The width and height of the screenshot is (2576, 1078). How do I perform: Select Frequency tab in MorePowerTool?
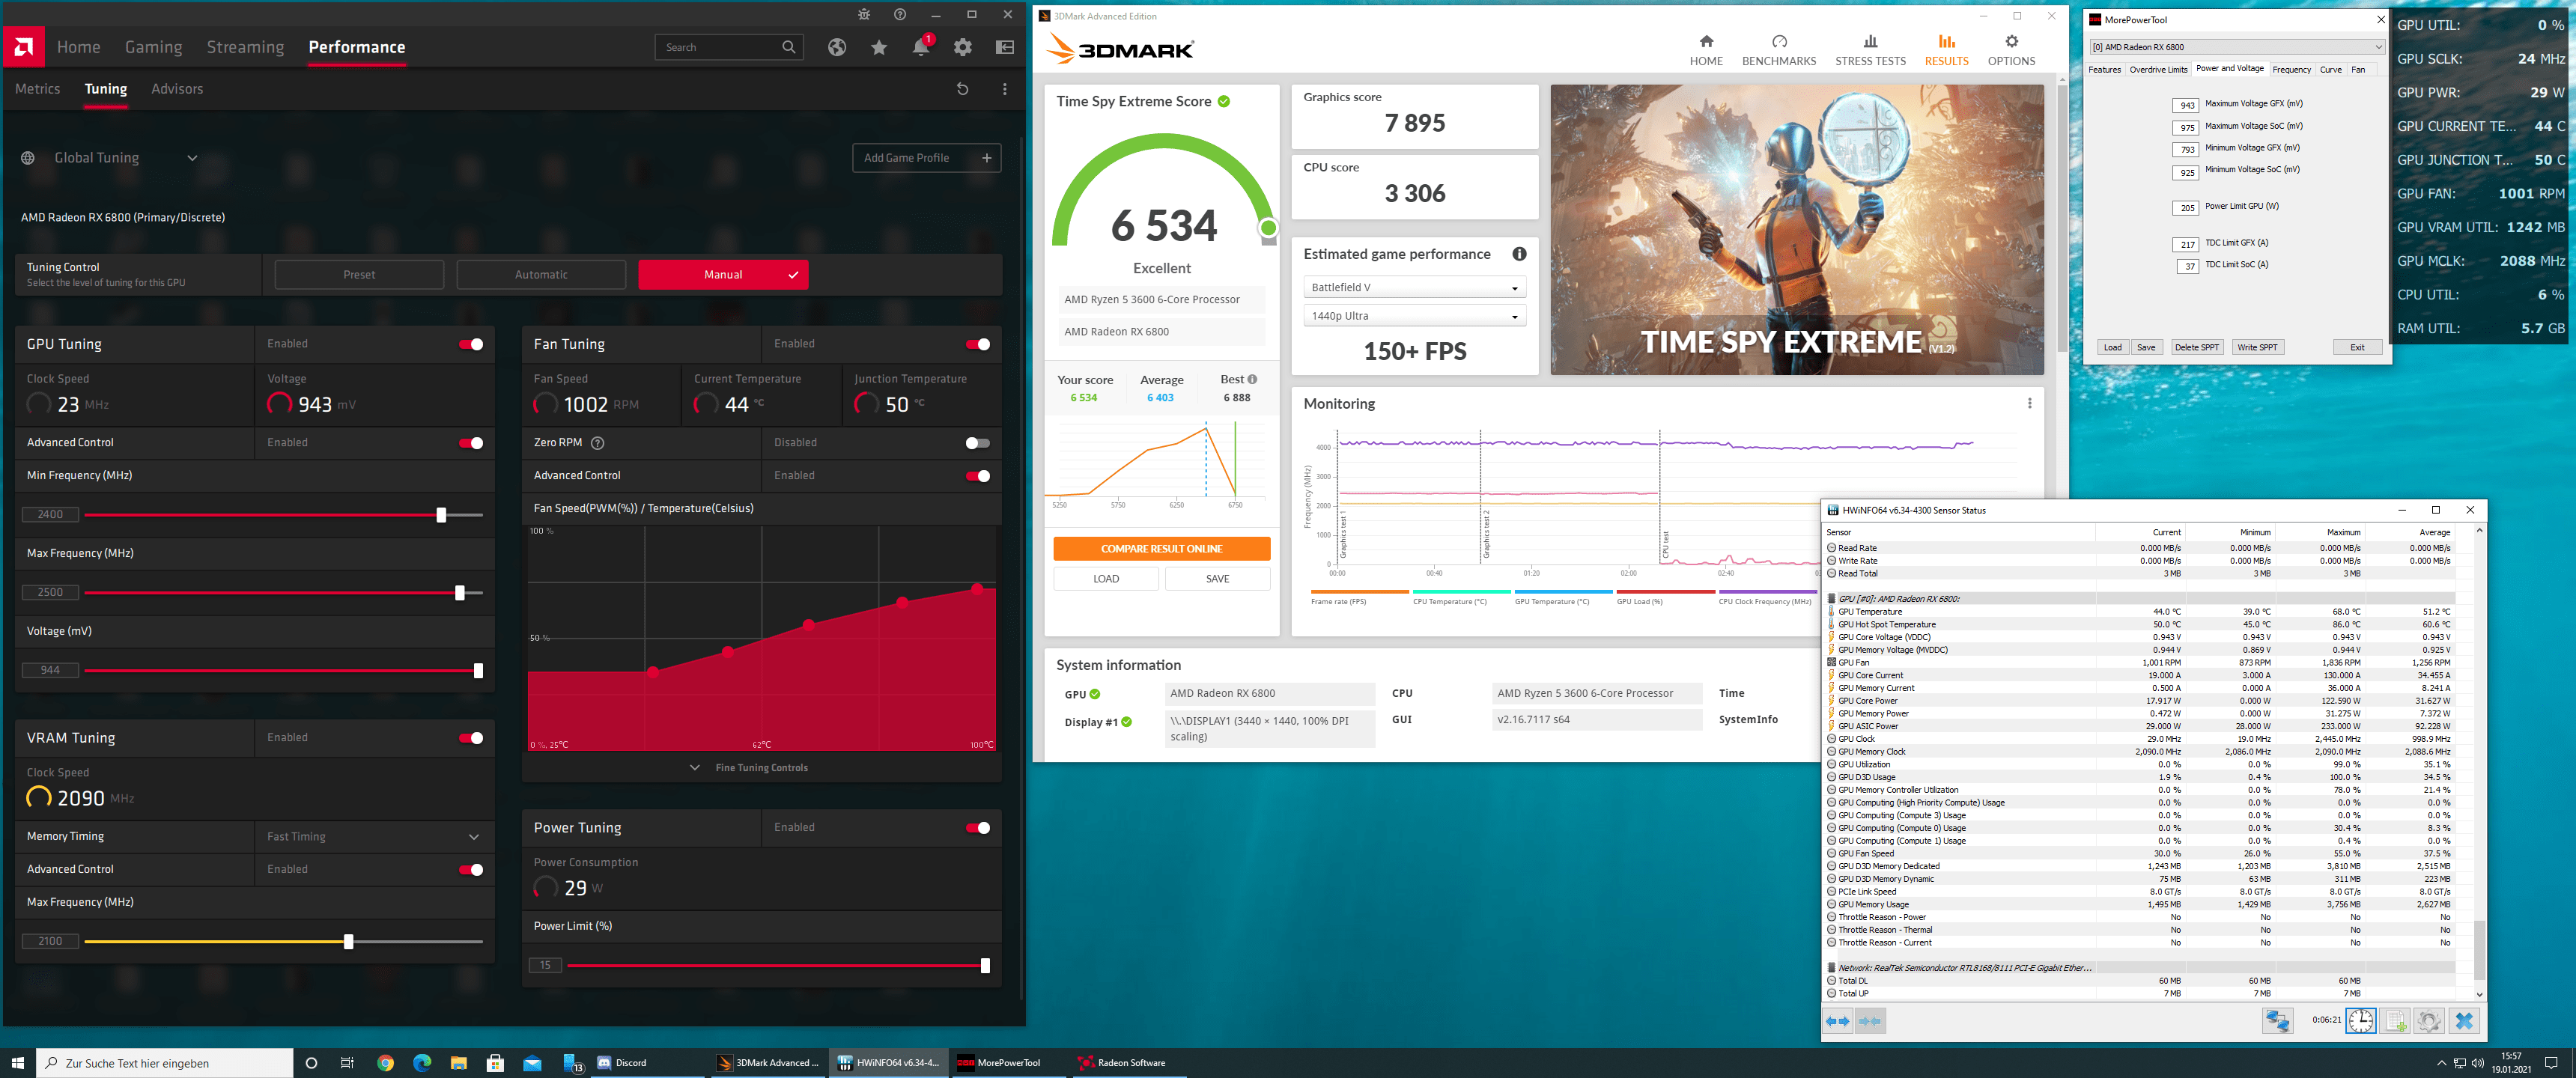tap(2291, 70)
